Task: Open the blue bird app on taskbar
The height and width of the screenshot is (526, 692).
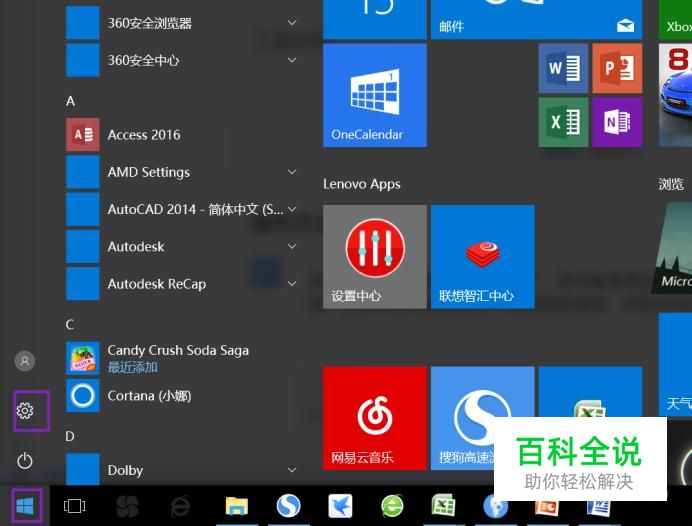Action: (340, 506)
